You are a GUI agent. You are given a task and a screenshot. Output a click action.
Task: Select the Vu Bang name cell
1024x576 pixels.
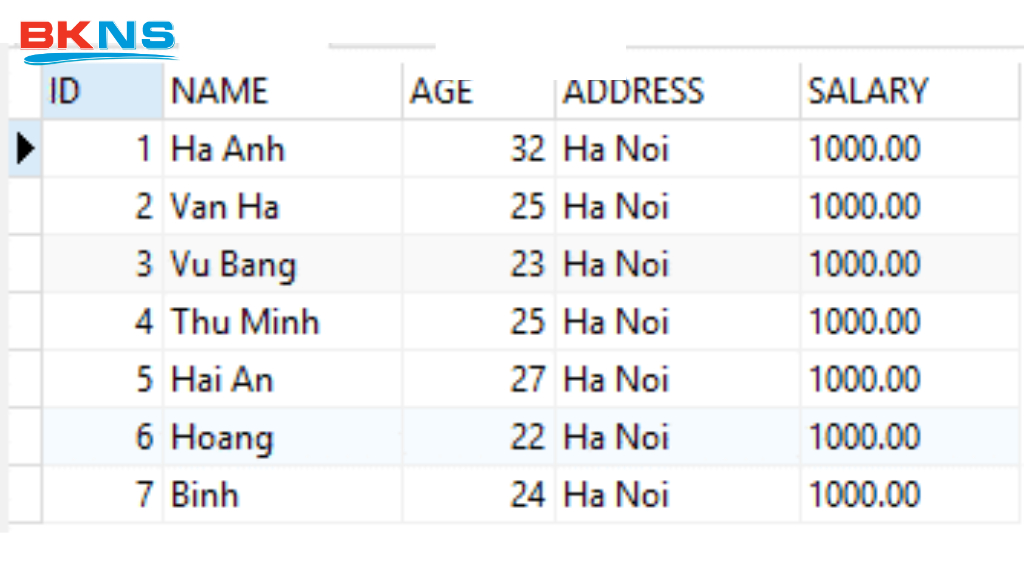[281, 265]
